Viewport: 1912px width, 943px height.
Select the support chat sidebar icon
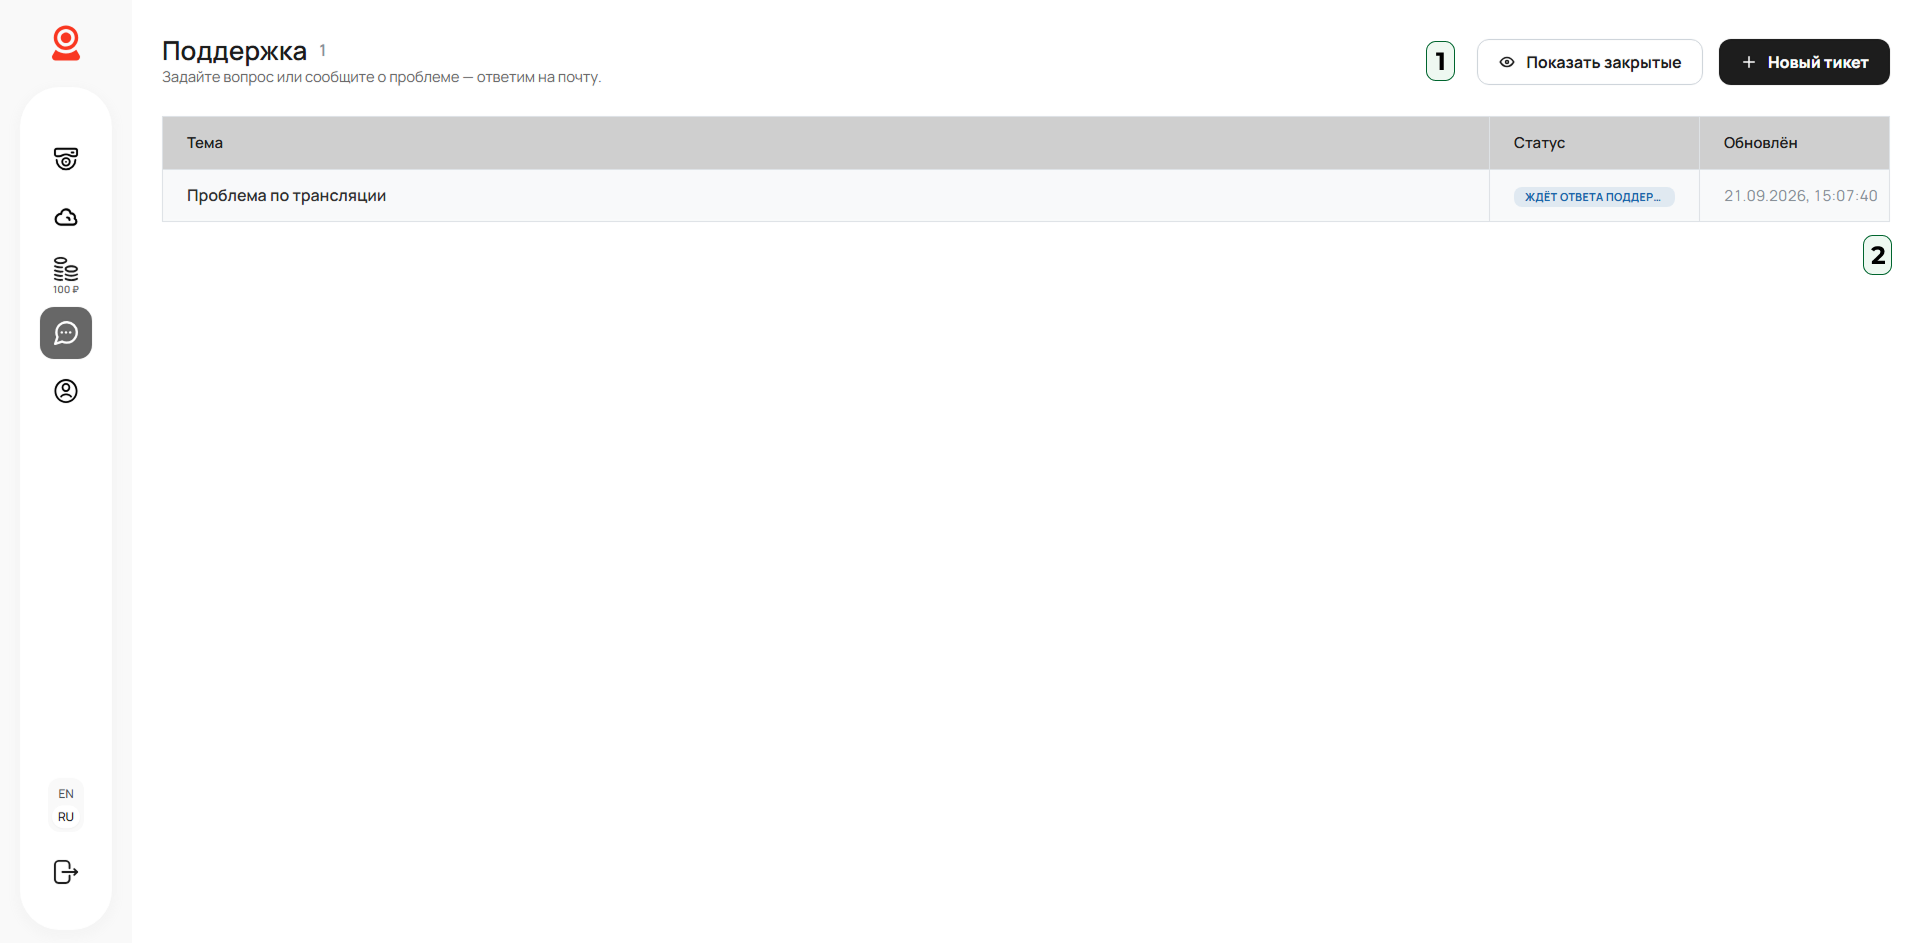(x=66, y=333)
